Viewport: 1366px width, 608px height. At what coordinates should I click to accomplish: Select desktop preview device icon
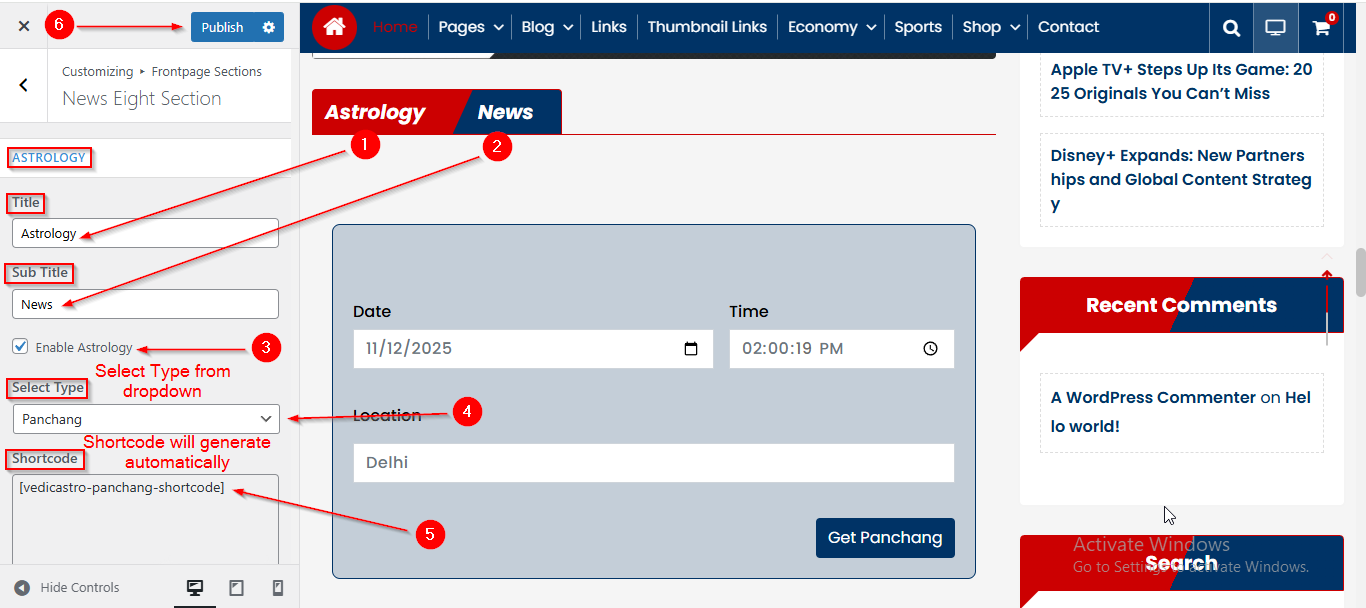coord(195,588)
